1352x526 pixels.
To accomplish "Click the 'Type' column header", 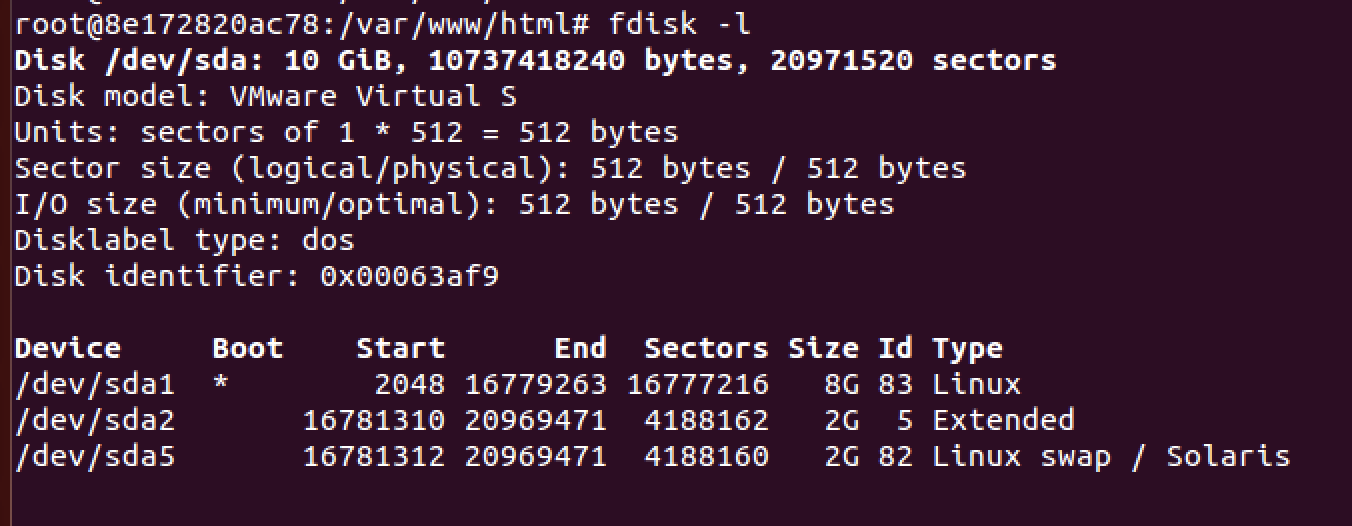I will click(x=968, y=349).
